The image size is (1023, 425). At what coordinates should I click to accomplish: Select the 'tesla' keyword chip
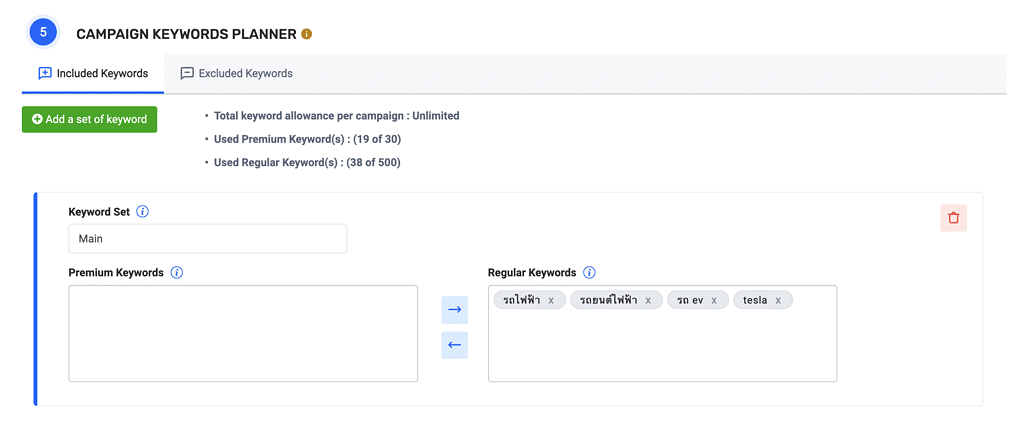click(755, 300)
